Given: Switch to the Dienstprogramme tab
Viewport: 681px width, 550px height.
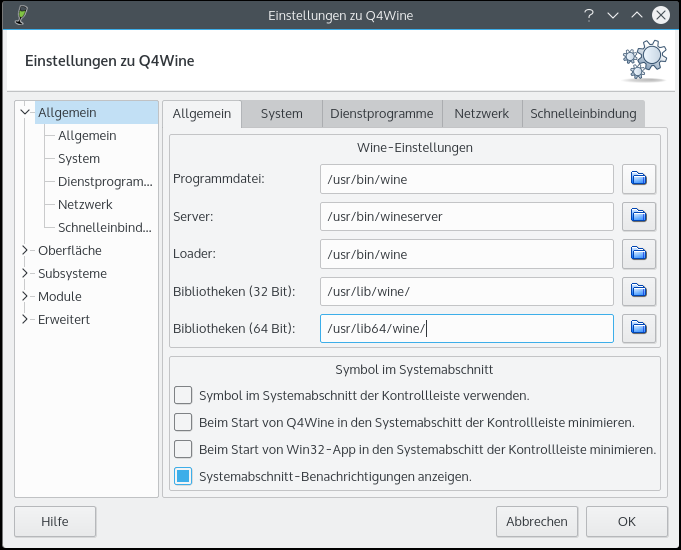Looking at the screenshot, I should click(x=382, y=114).
